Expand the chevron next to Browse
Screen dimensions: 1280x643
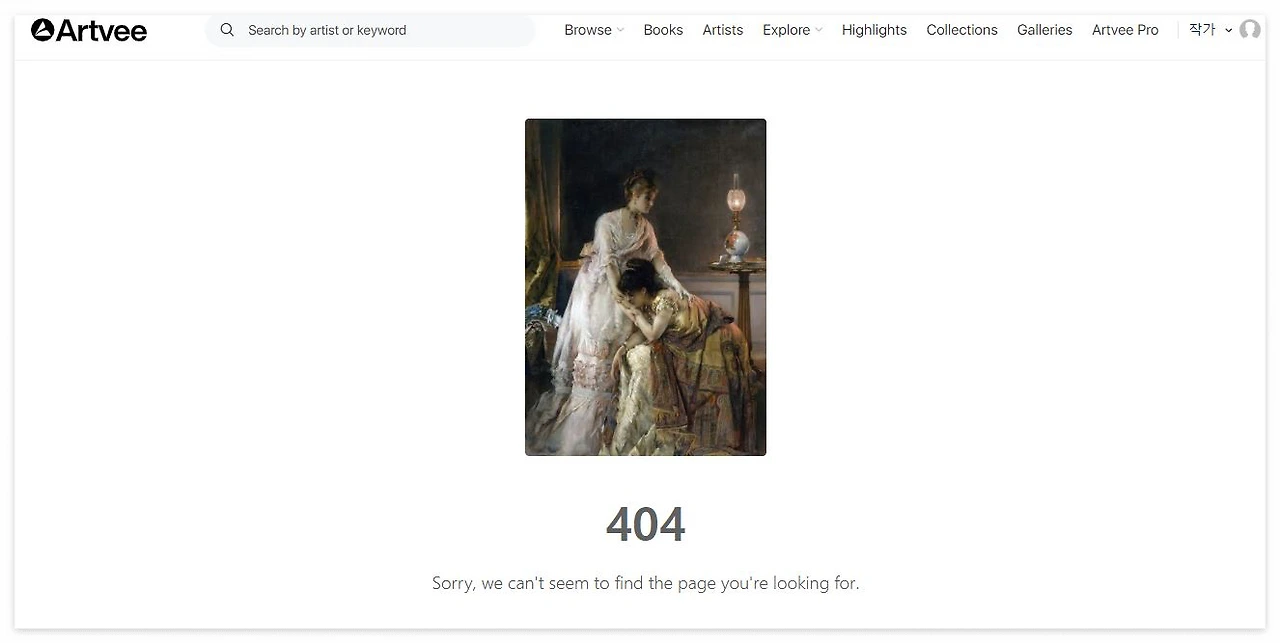pos(620,30)
